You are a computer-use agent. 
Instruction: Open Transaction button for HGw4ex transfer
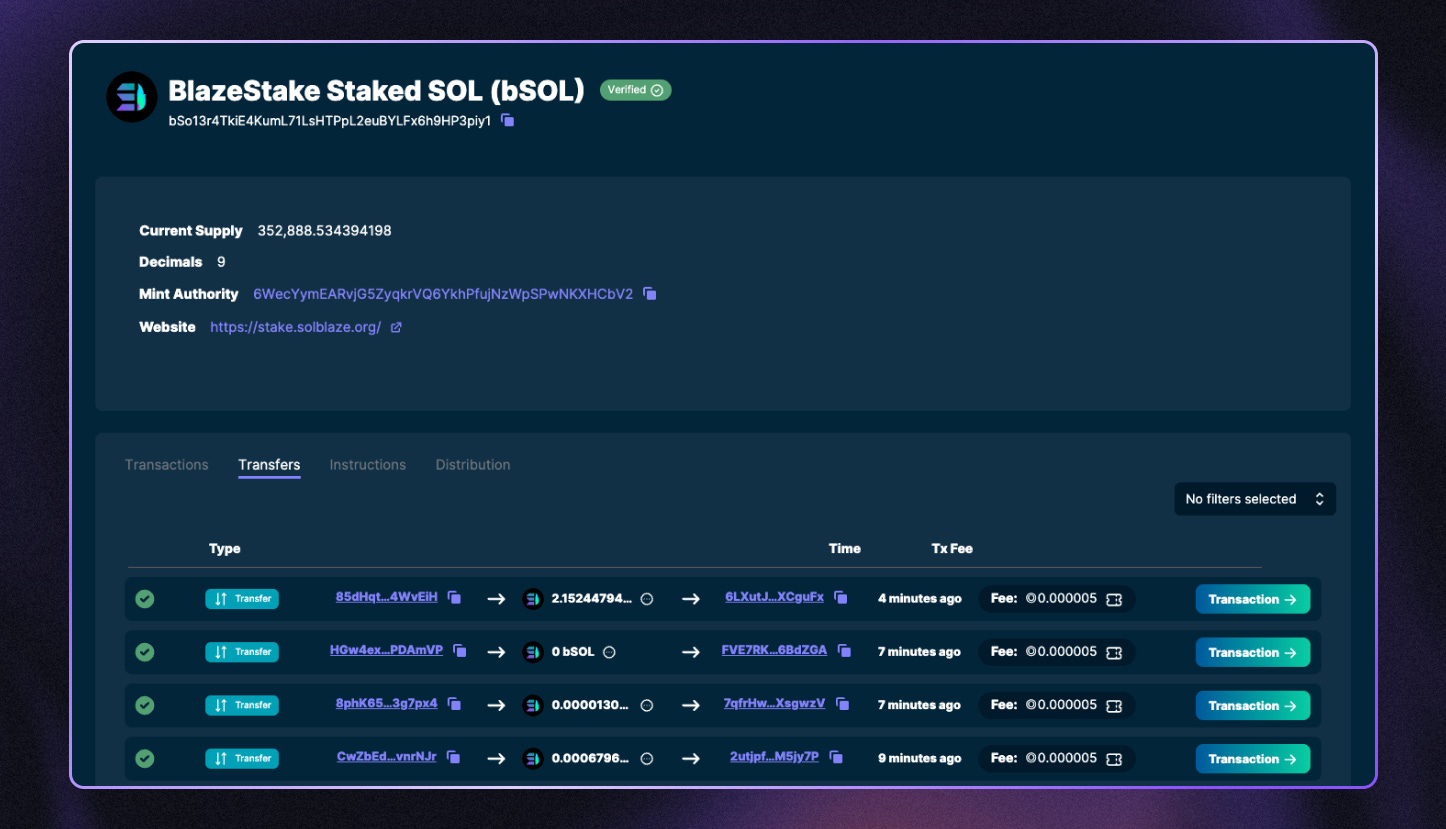tap(1253, 652)
